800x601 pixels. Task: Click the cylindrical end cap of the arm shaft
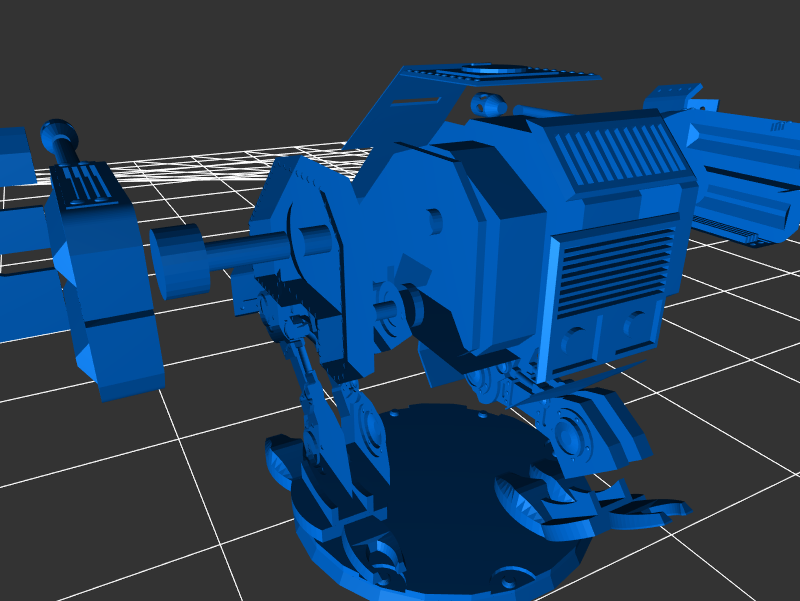(177, 259)
